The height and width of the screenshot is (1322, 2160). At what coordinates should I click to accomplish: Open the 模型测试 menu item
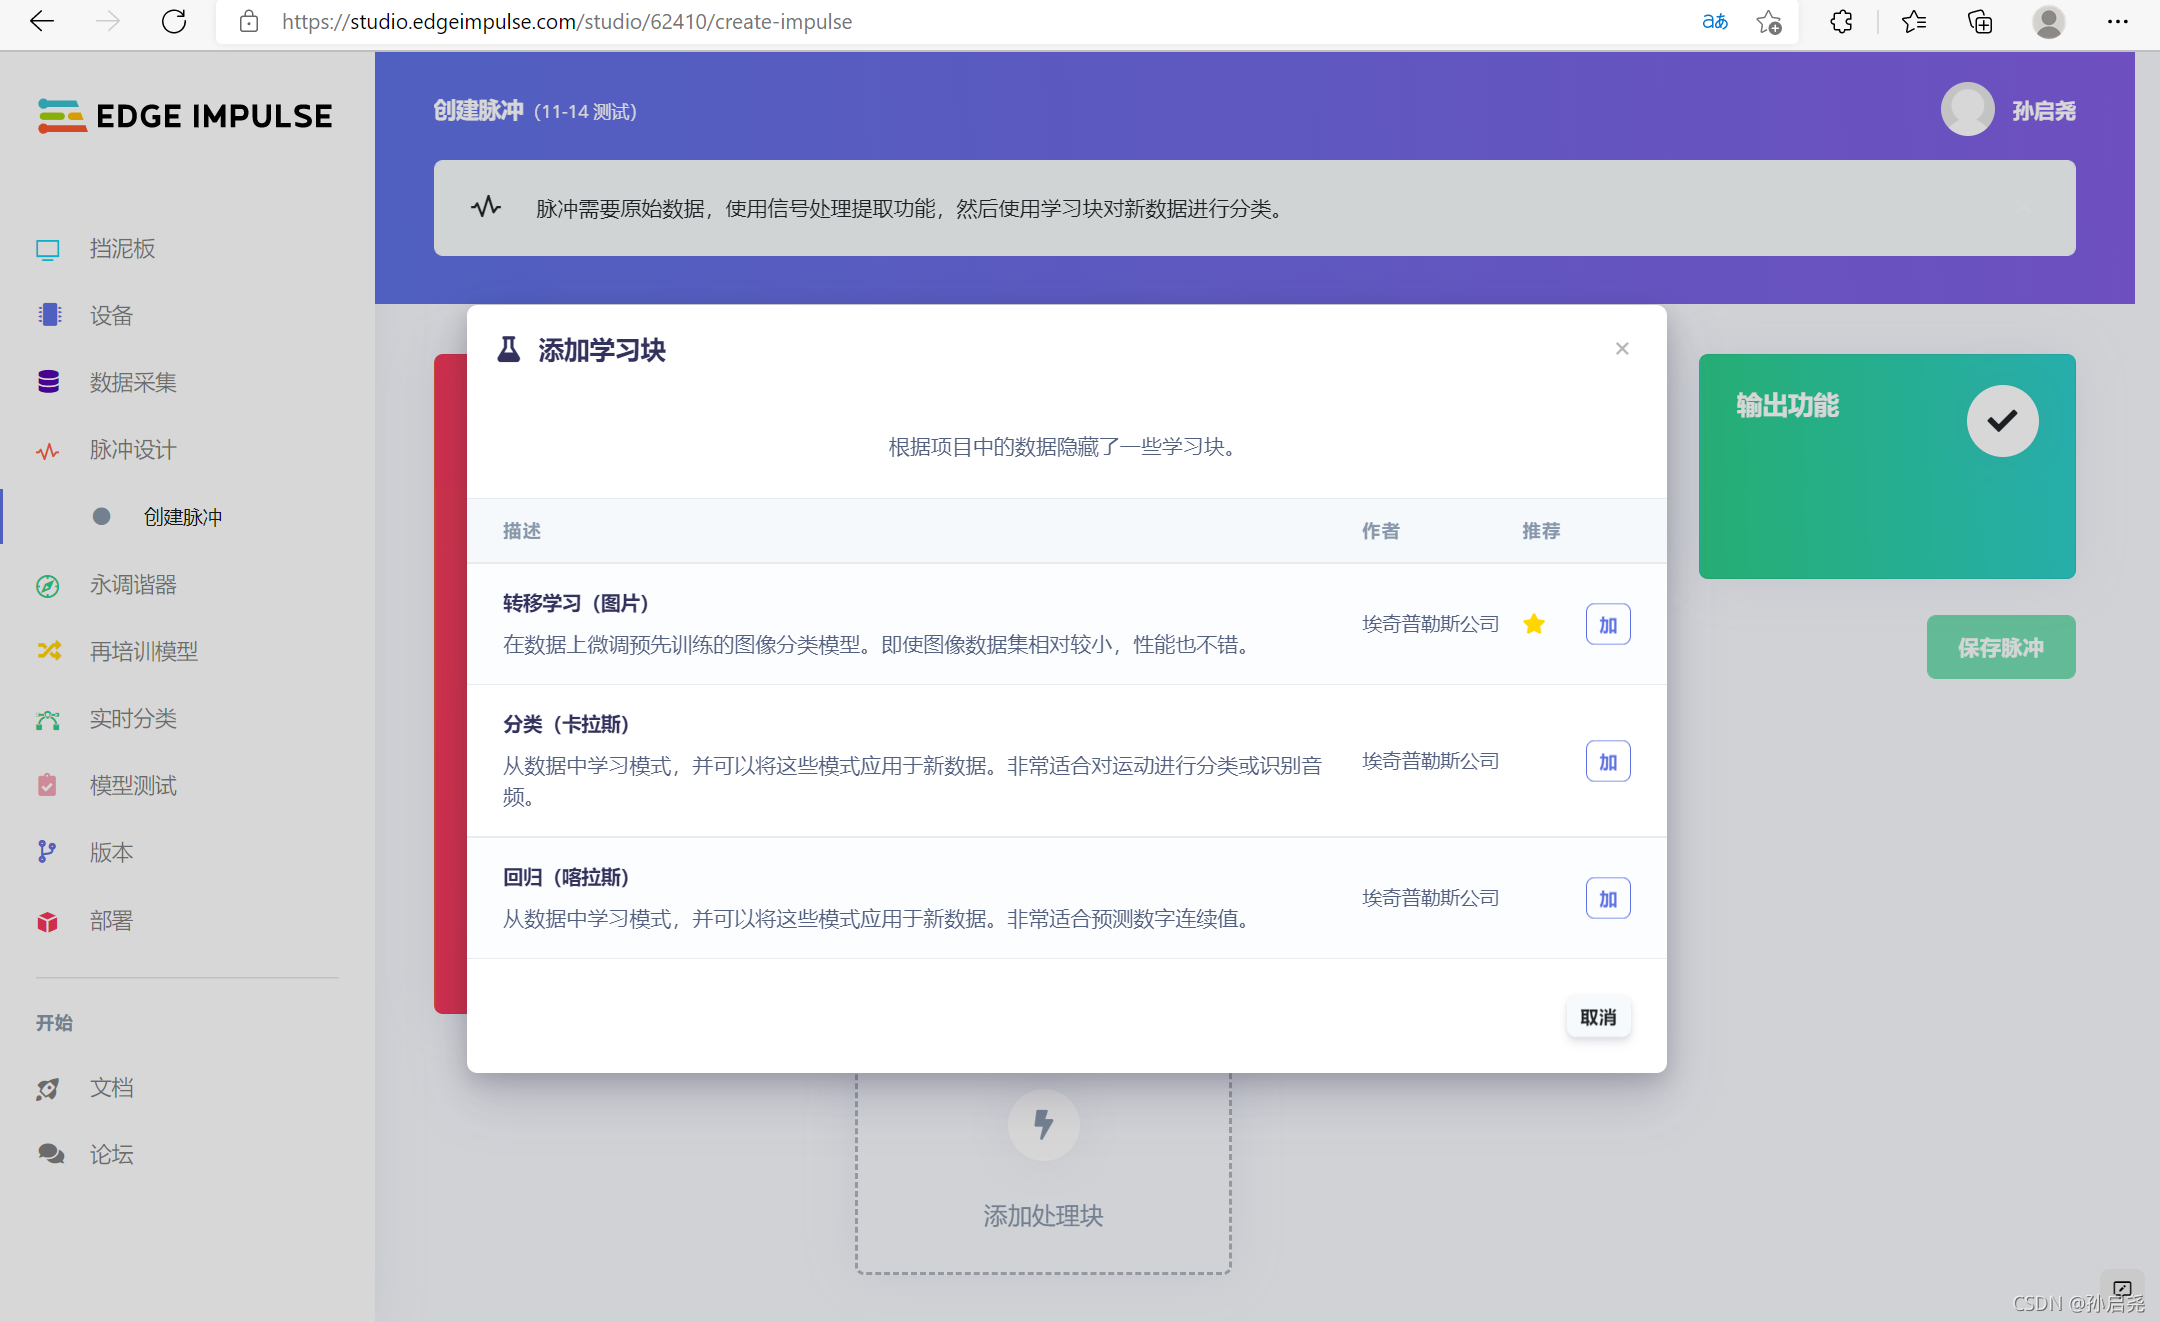[x=132, y=785]
